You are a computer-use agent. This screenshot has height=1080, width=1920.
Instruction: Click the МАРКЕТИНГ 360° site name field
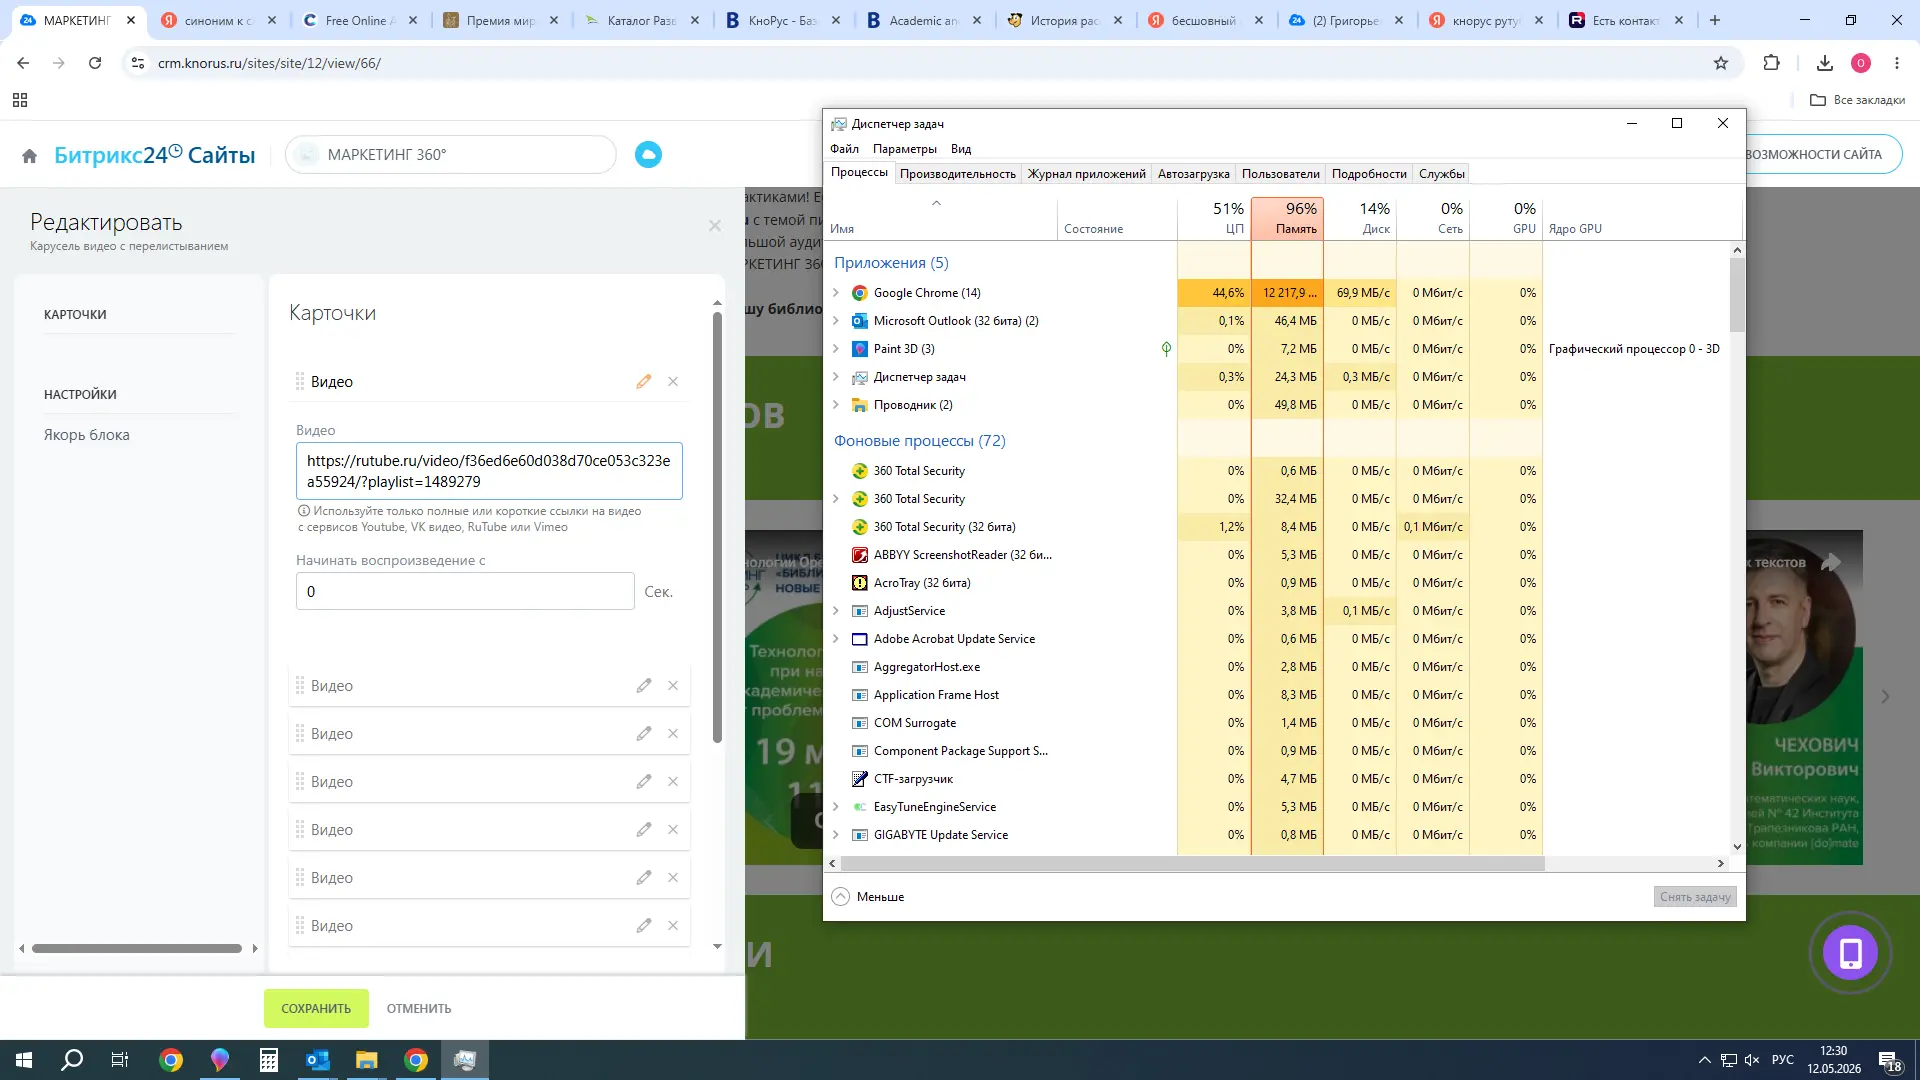pyautogui.click(x=450, y=155)
